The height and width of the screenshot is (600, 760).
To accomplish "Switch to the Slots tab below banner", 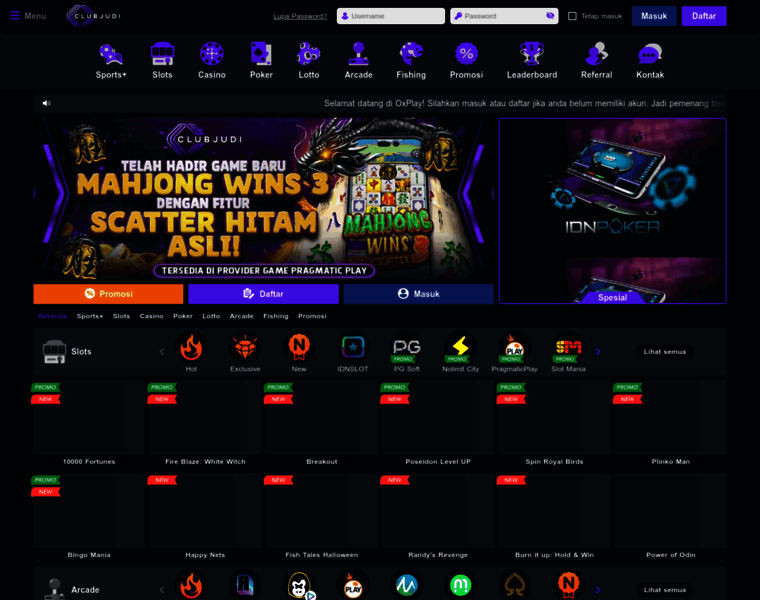I will click(x=121, y=316).
